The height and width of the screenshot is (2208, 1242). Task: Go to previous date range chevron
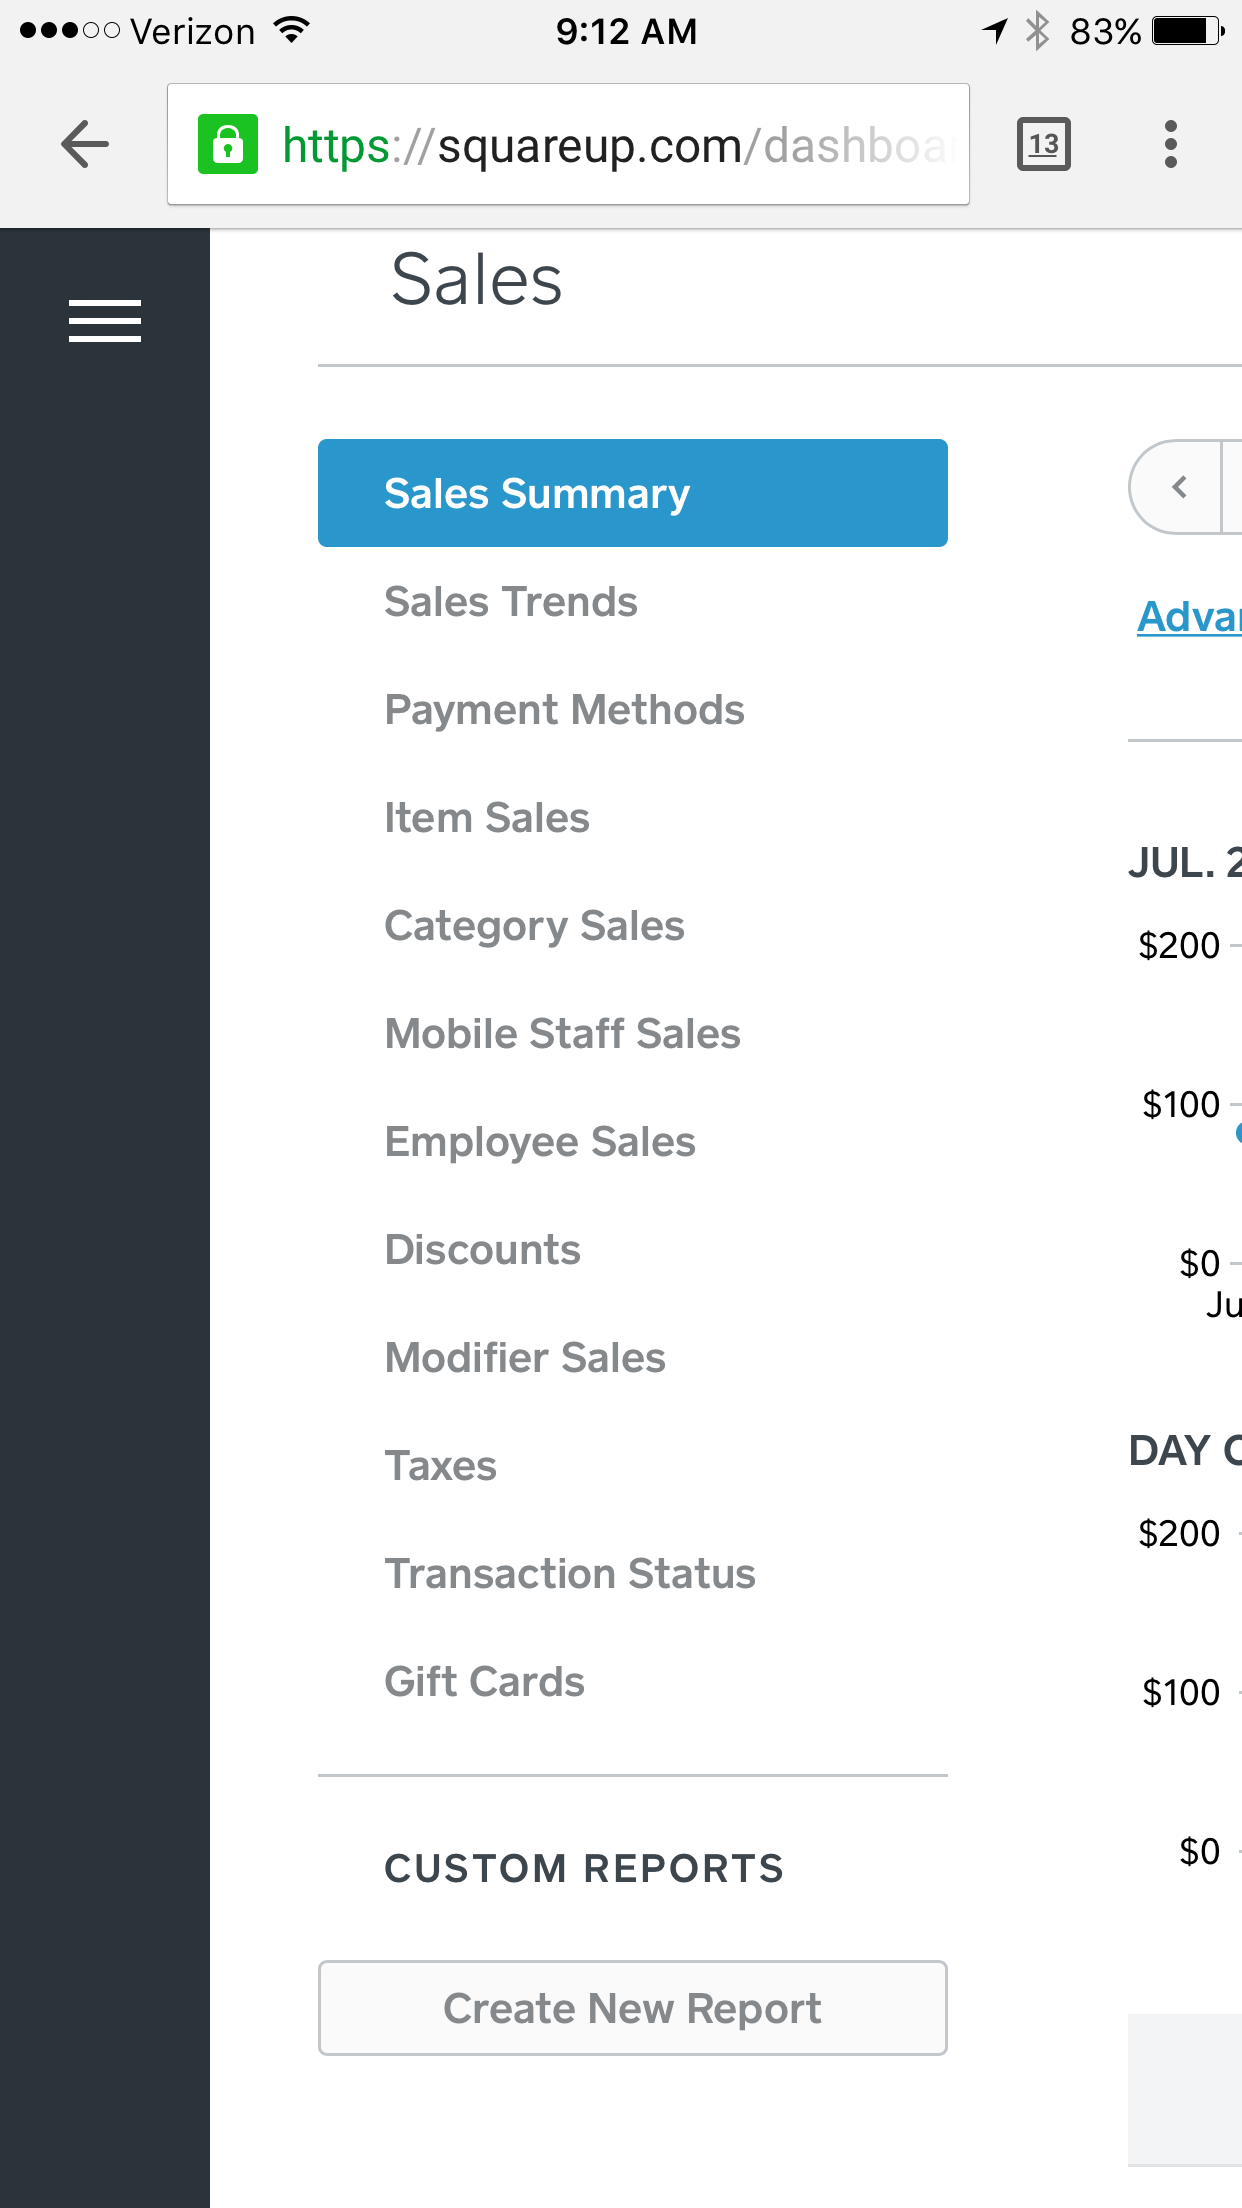click(1176, 487)
